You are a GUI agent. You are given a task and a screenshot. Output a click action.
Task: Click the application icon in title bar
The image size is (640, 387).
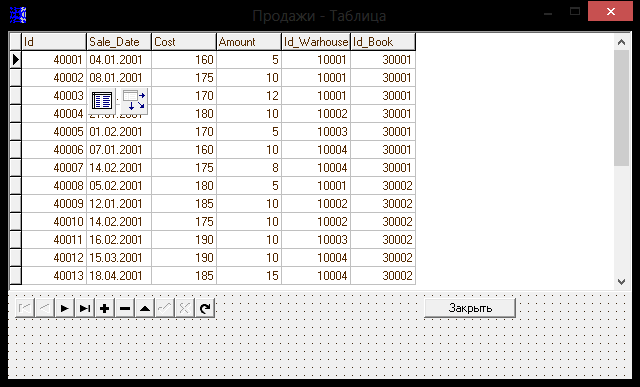click(x=18, y=15)
